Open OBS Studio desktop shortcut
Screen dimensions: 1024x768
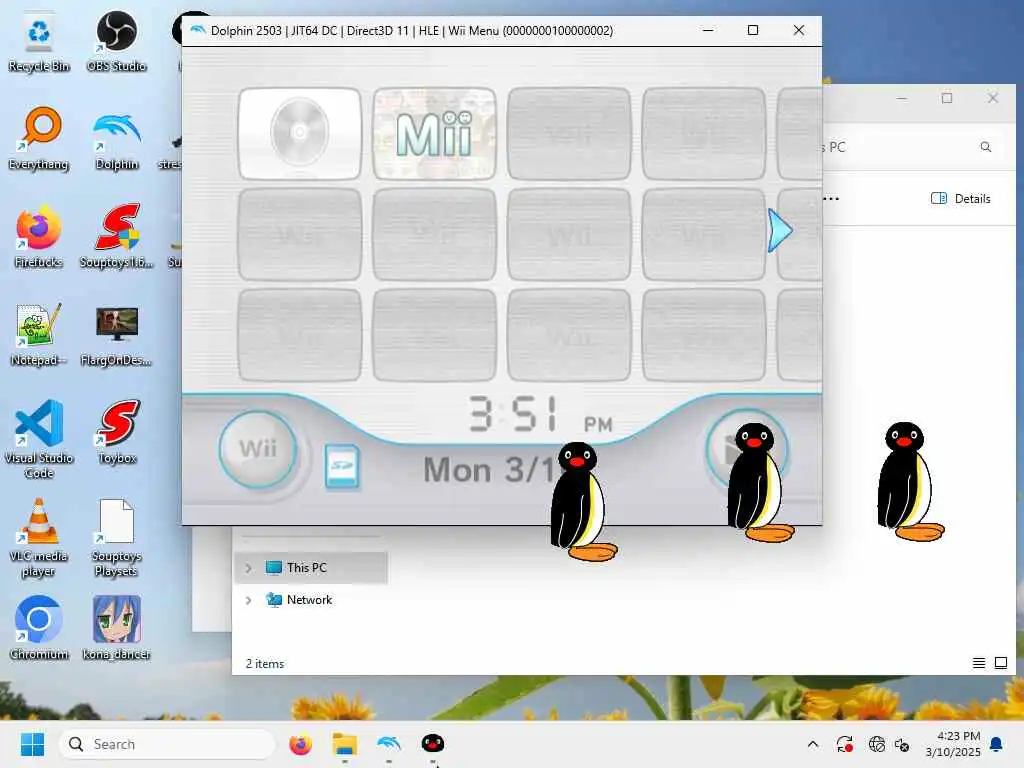(116, 42)
